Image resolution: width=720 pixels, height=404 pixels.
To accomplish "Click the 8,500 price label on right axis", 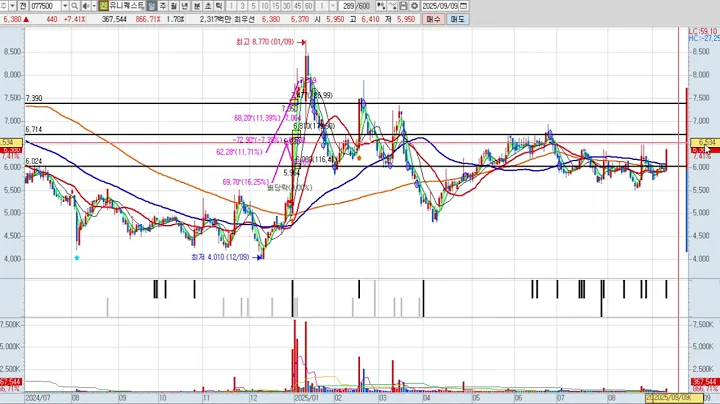I will [x=701, y=52].
